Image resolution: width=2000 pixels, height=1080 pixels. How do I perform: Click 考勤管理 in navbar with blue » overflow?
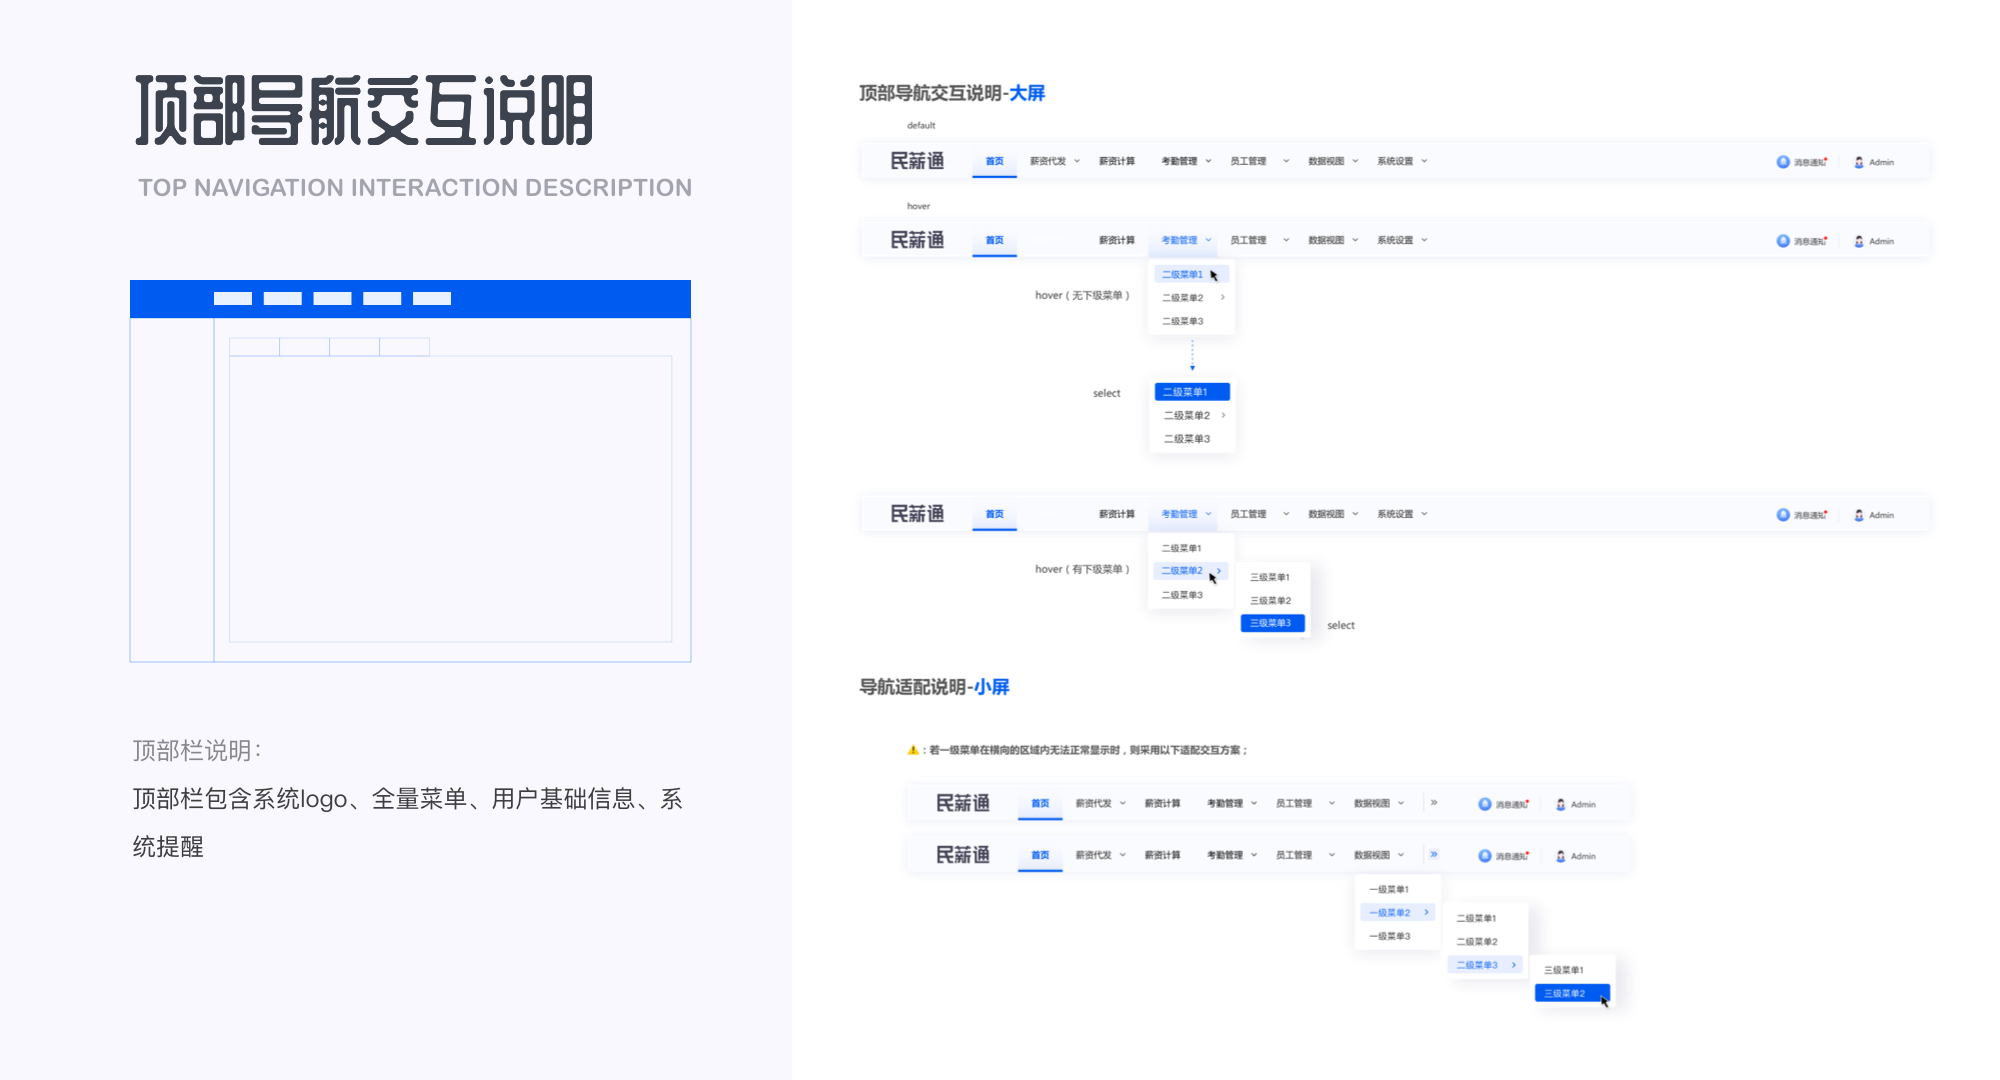(x=1225, y=855)
